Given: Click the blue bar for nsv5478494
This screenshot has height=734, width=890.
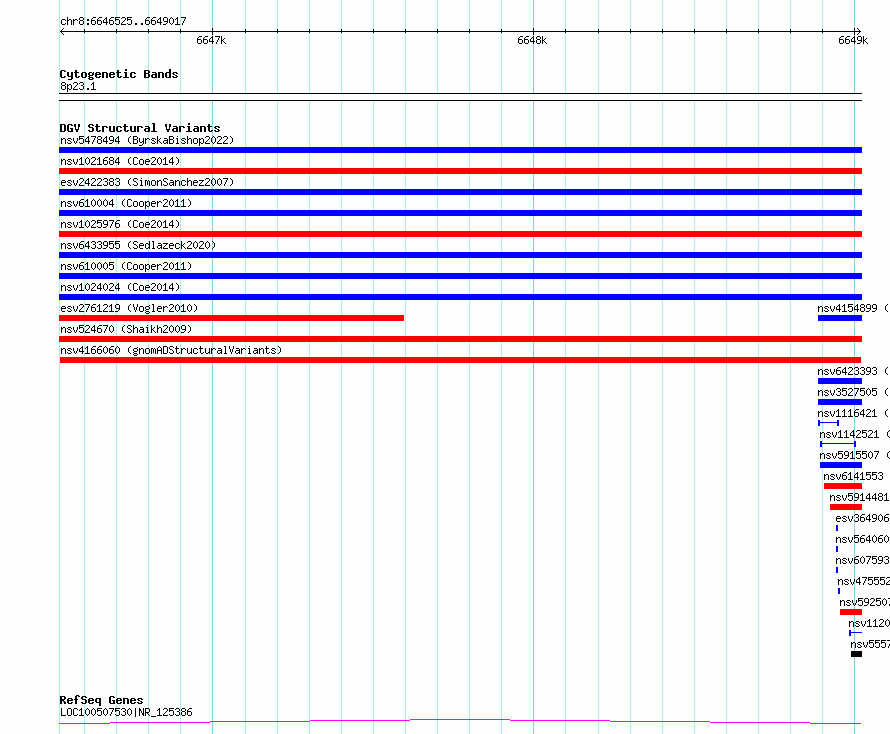Looking at the screenshot, I should pos(460,150).
